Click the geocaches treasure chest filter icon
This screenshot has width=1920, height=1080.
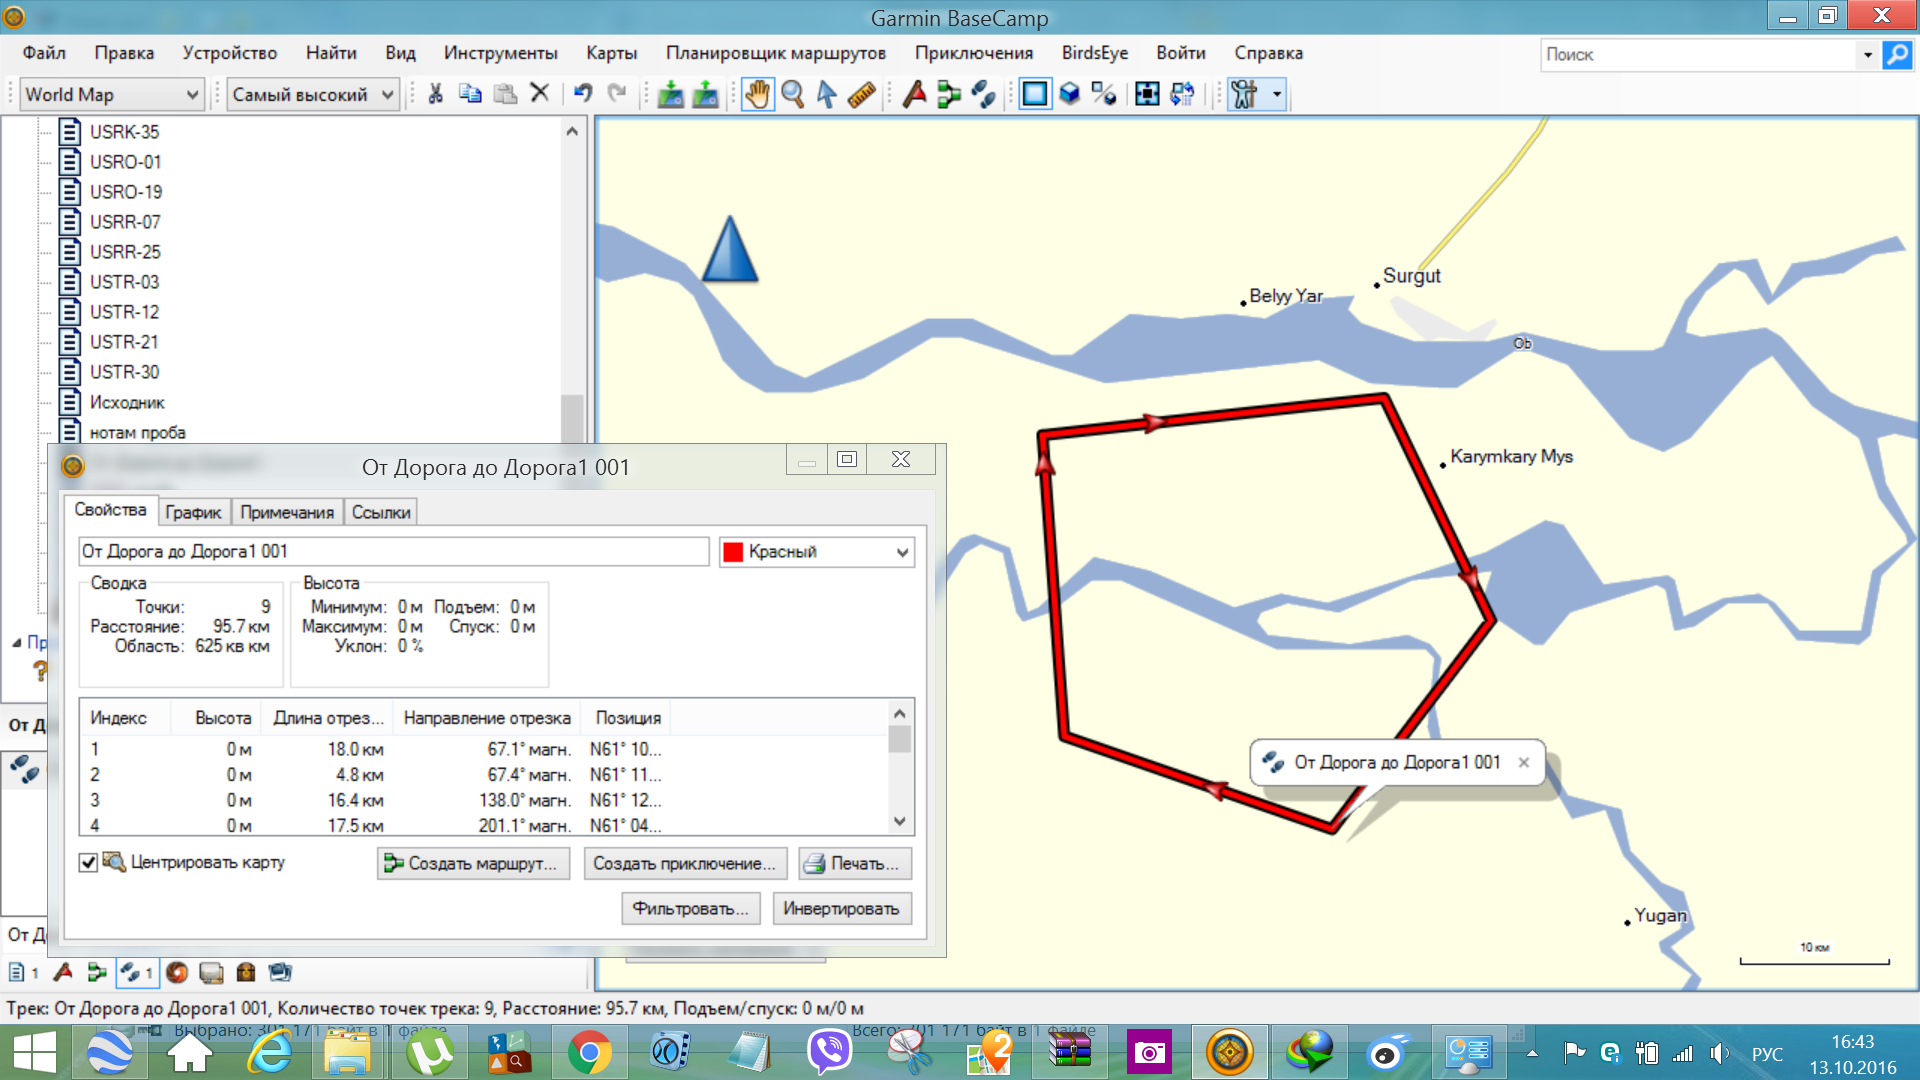pyautogui.click(x=245, y=972)
